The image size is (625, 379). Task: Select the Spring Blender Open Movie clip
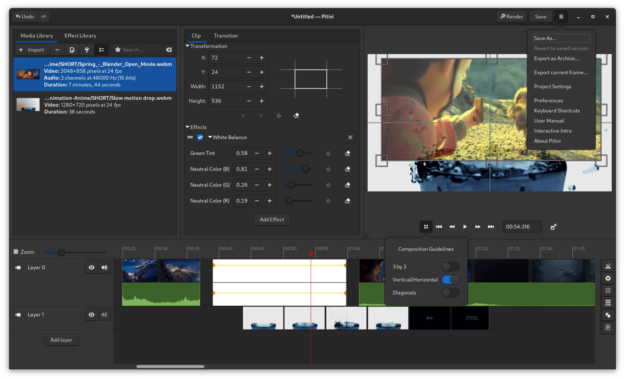point(95,75)
